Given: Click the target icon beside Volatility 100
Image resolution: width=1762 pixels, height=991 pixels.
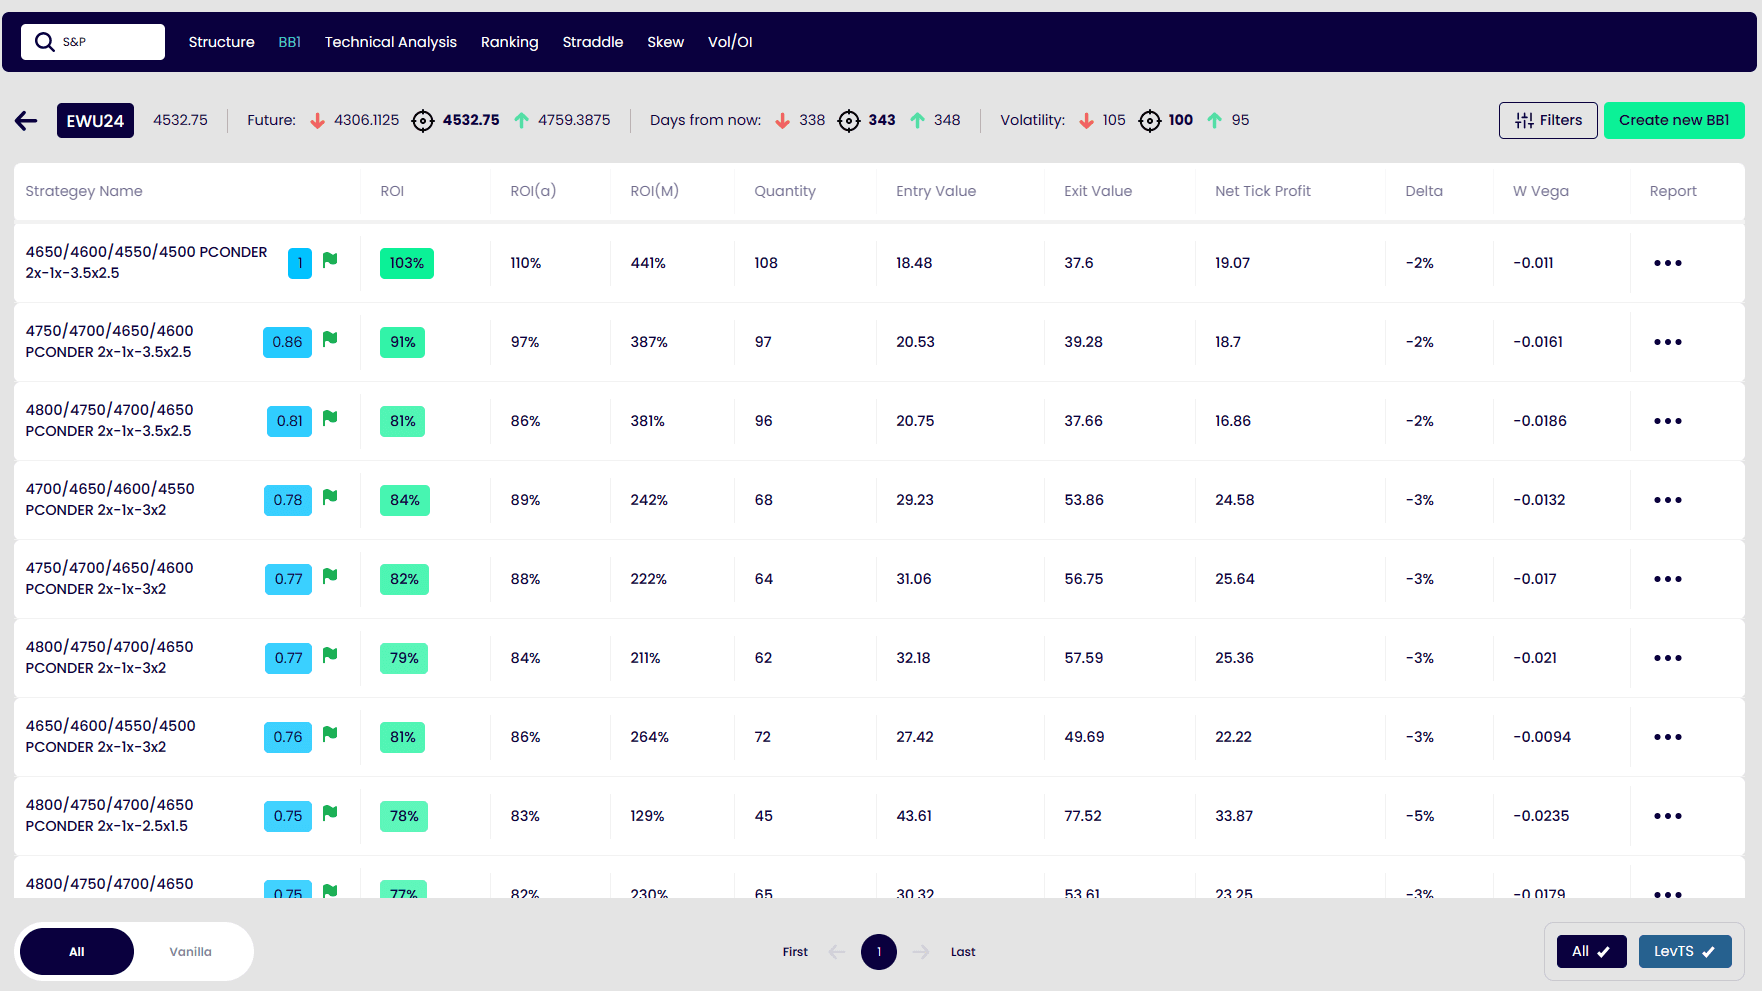Looking at the screenshot, I should pyautogui.click(x=1150, y=121).
